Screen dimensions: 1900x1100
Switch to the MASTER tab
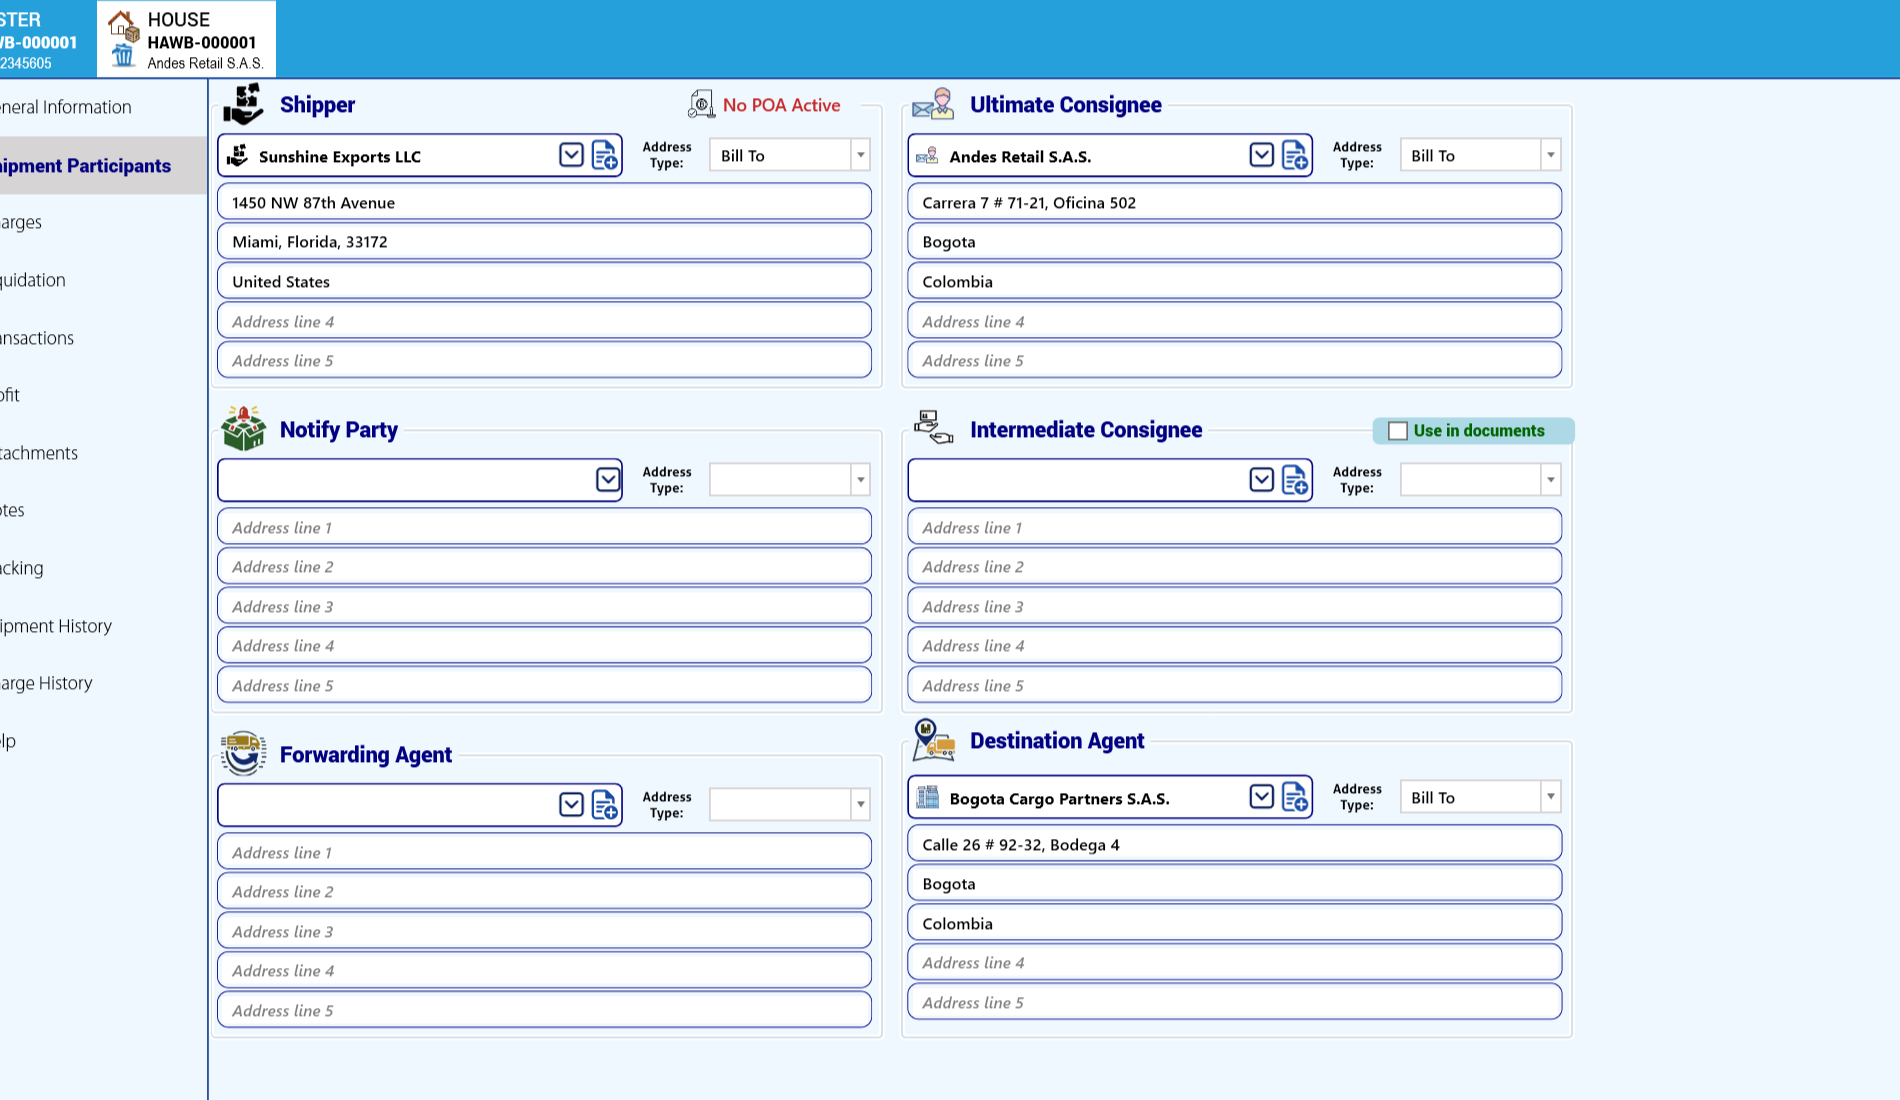47,39
